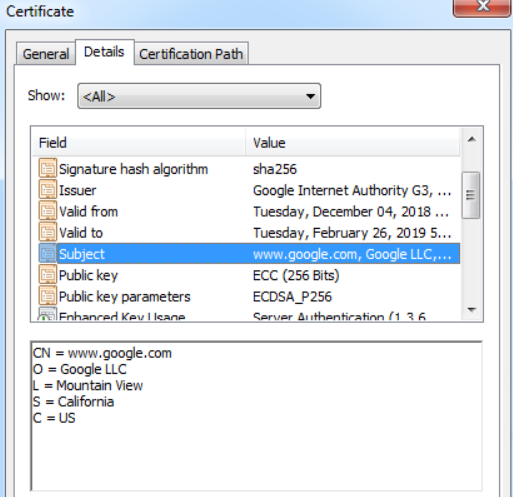Viewport: 513px width, 497px height.
Task: Click the Valid to field icon
Action: tap(48, 232)
